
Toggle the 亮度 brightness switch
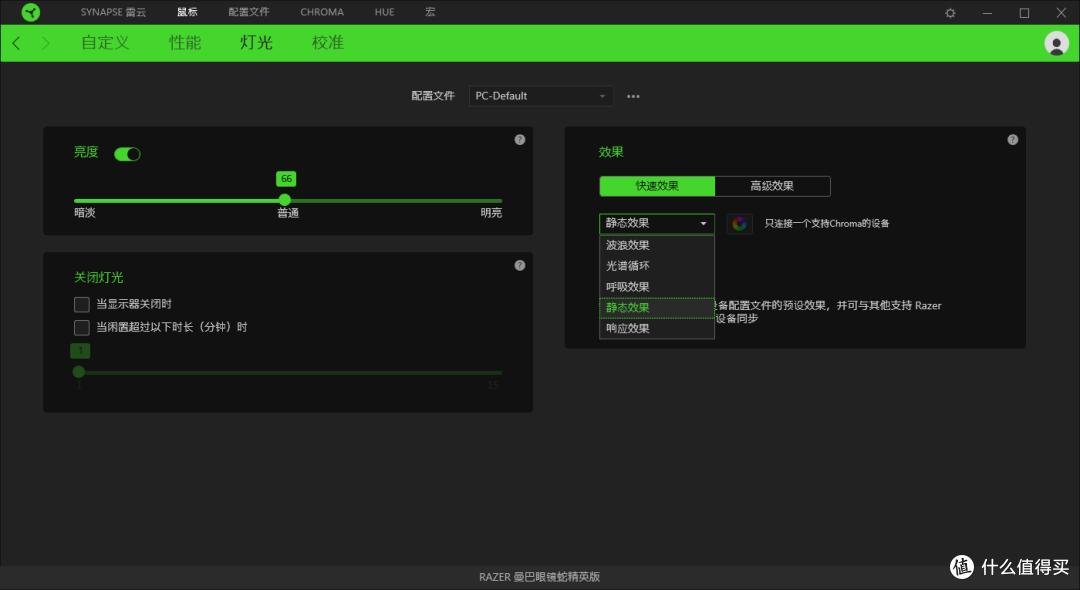127,154
